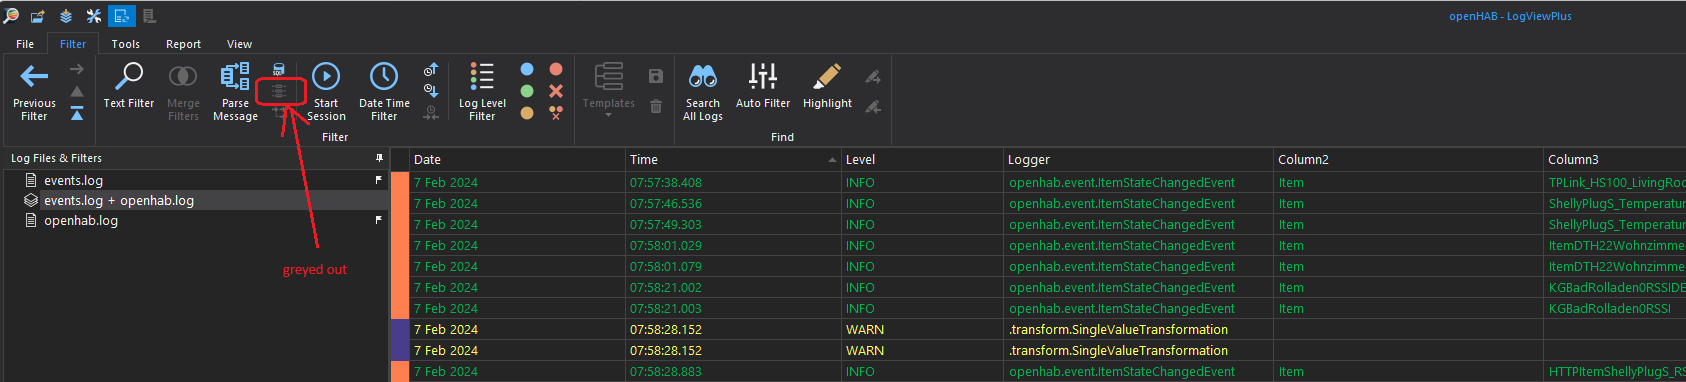Click the Merge Filters tool
Image resolution: width=1686 pixels, height=382 pixels.
tap(183, 92)
